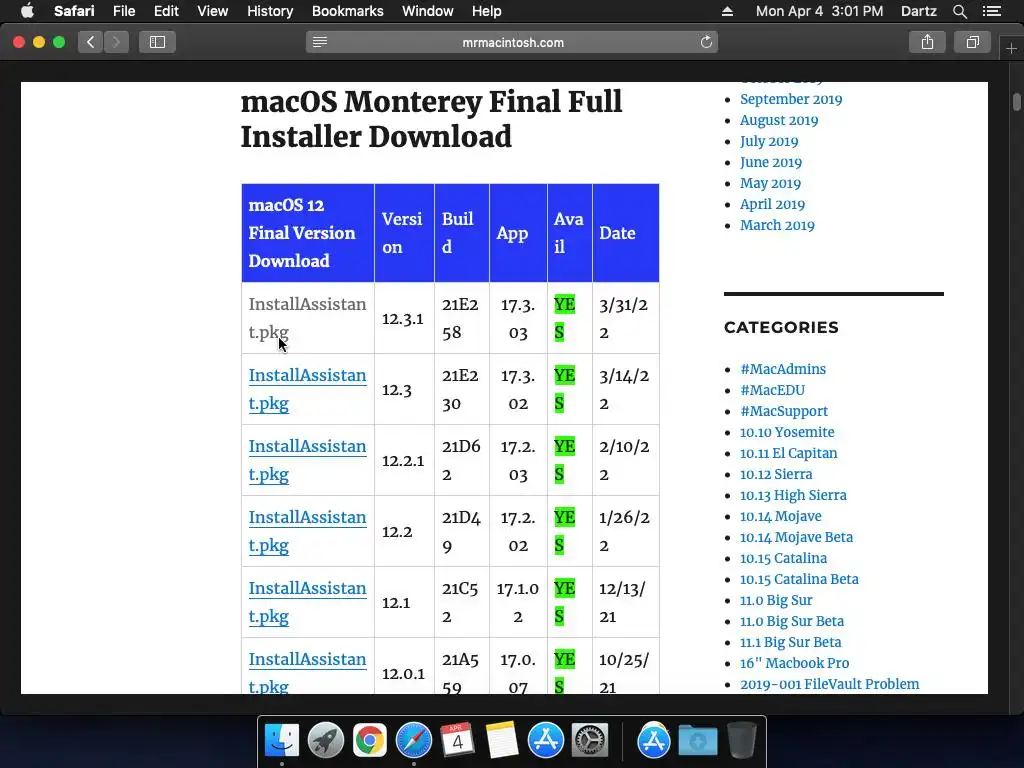Open Google Chrome from the Dock

[370, 741]
